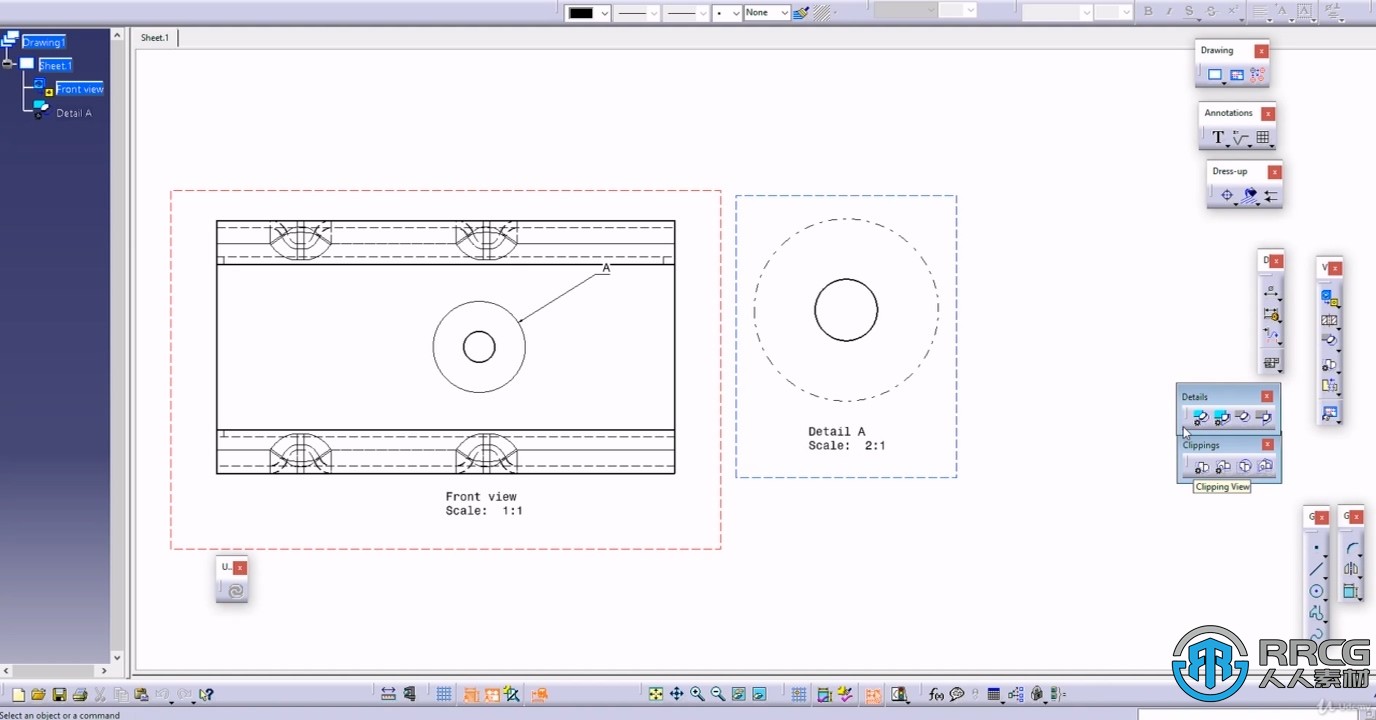Click the New document icon
The height and width of the screenshot is (720, 1376).
[18, 694]
